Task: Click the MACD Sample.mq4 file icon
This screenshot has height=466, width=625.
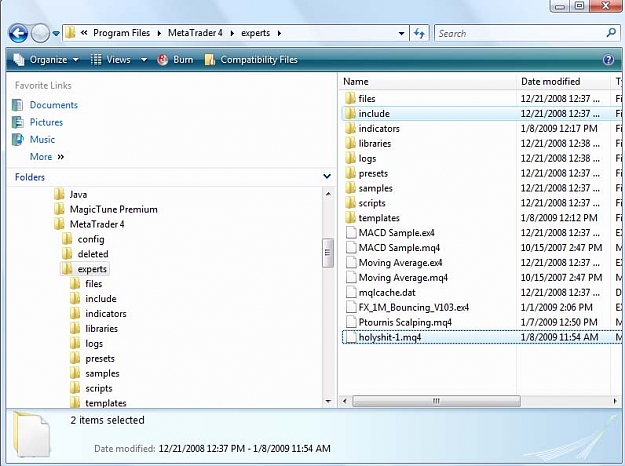Action: click(x=351, y=248)
